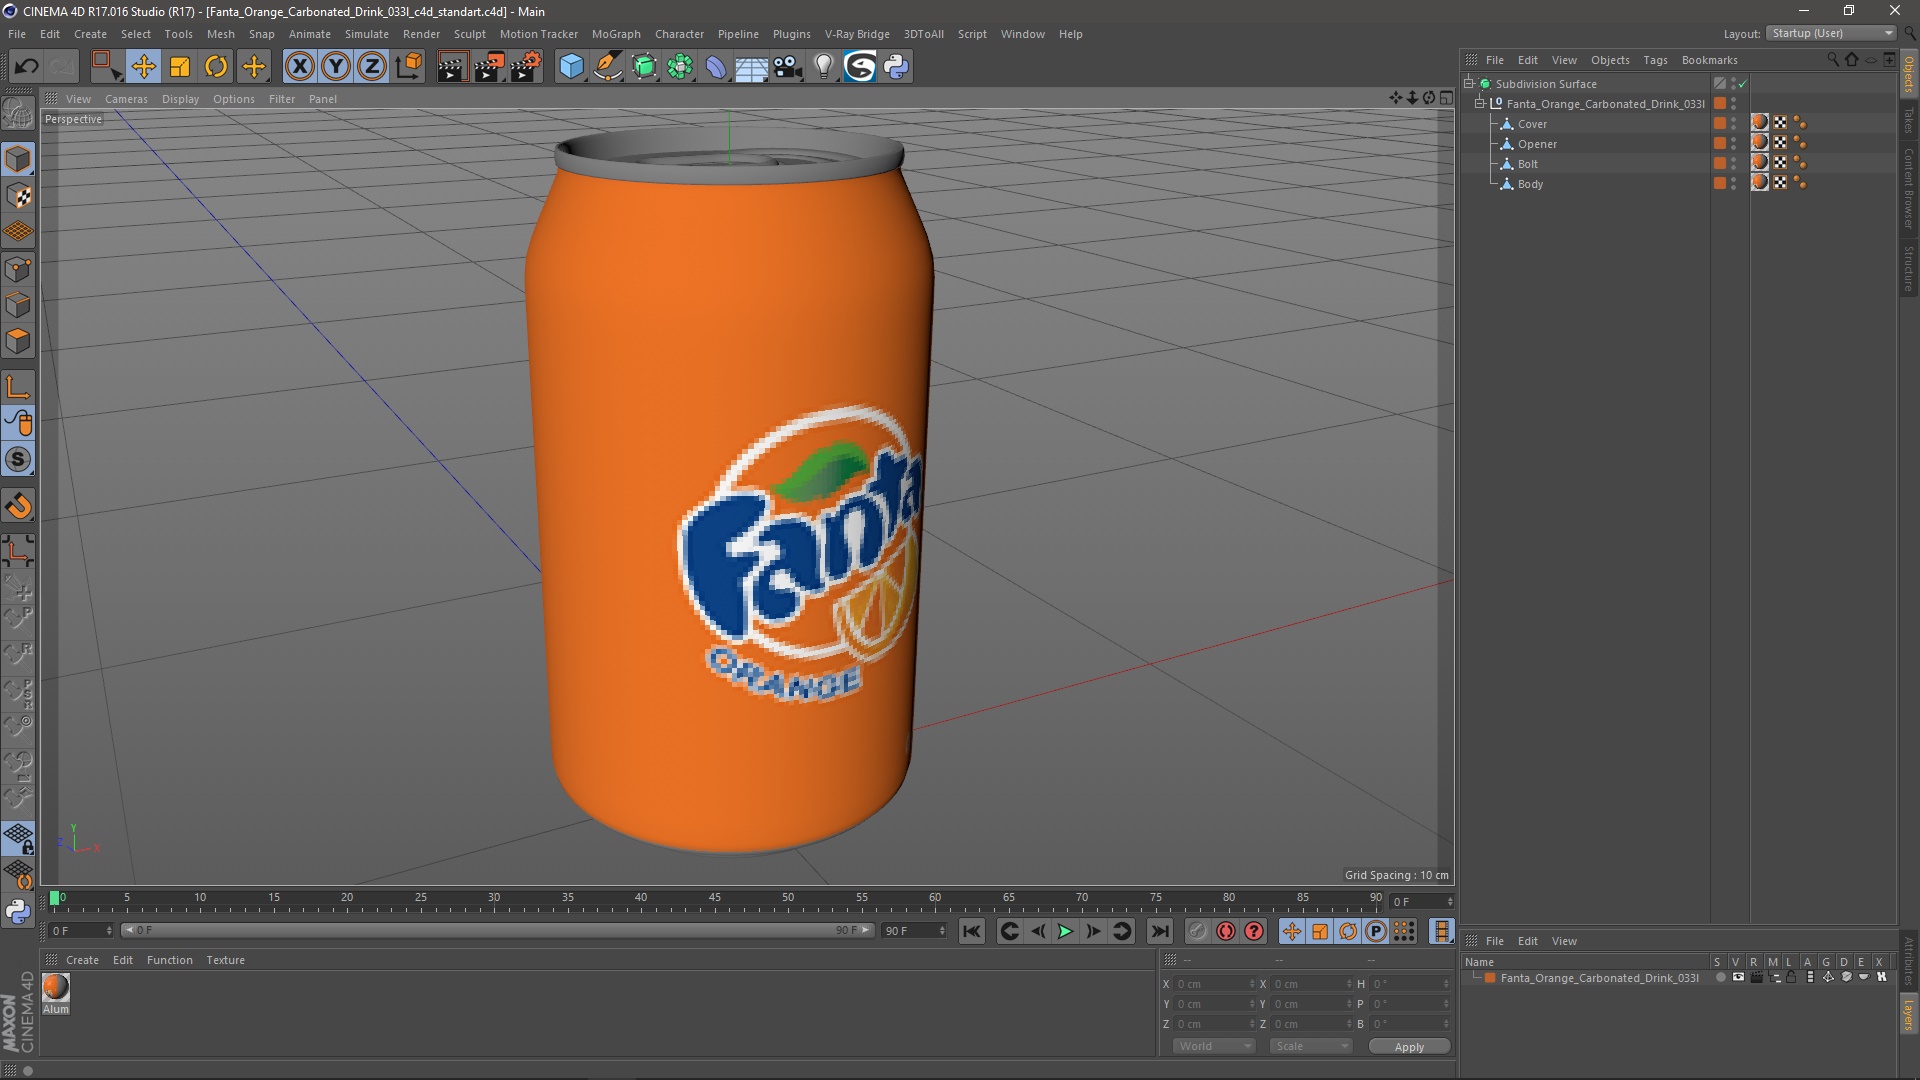This screenshot has width=1920, height=1080.
Task: Toggle Body object visibility dots
Action: click(1734, 184)
